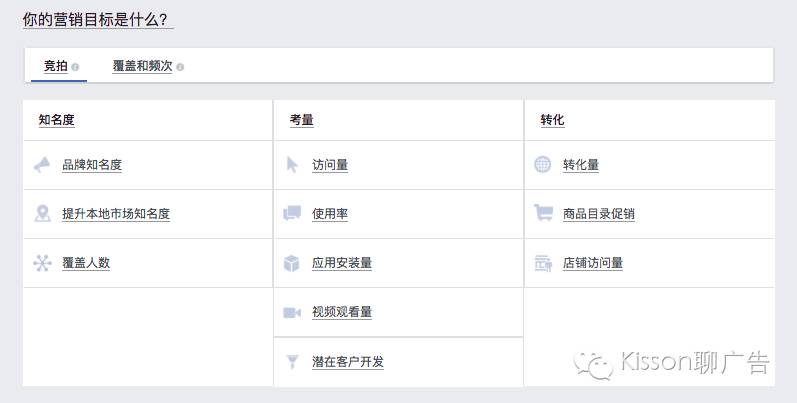Click the shopping cart icon for 商品目录促销

543,212
